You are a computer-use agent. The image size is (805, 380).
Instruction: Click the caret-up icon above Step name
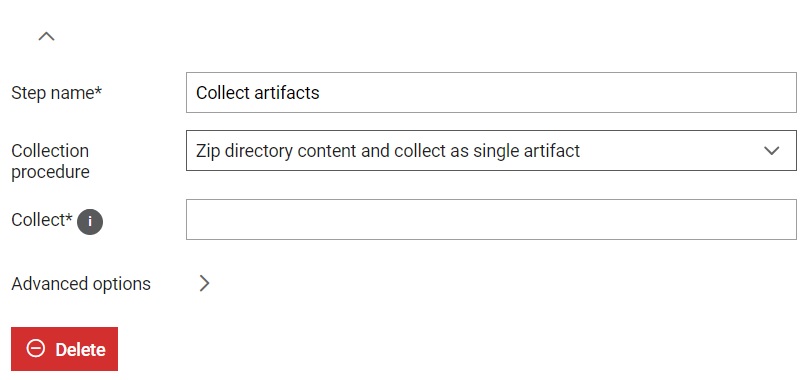pos(46,36)
